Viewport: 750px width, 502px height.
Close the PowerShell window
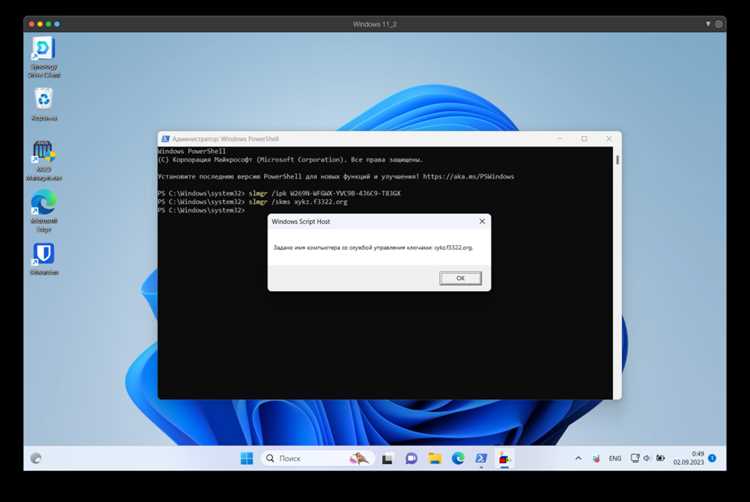609,139
